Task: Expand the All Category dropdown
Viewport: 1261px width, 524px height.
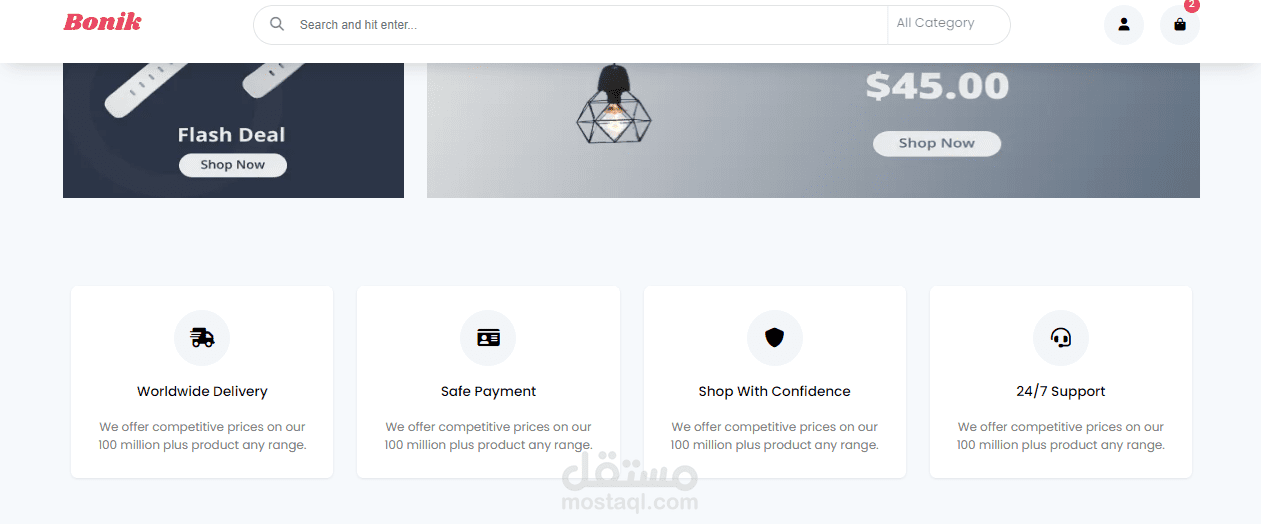Action: point(948,24)
